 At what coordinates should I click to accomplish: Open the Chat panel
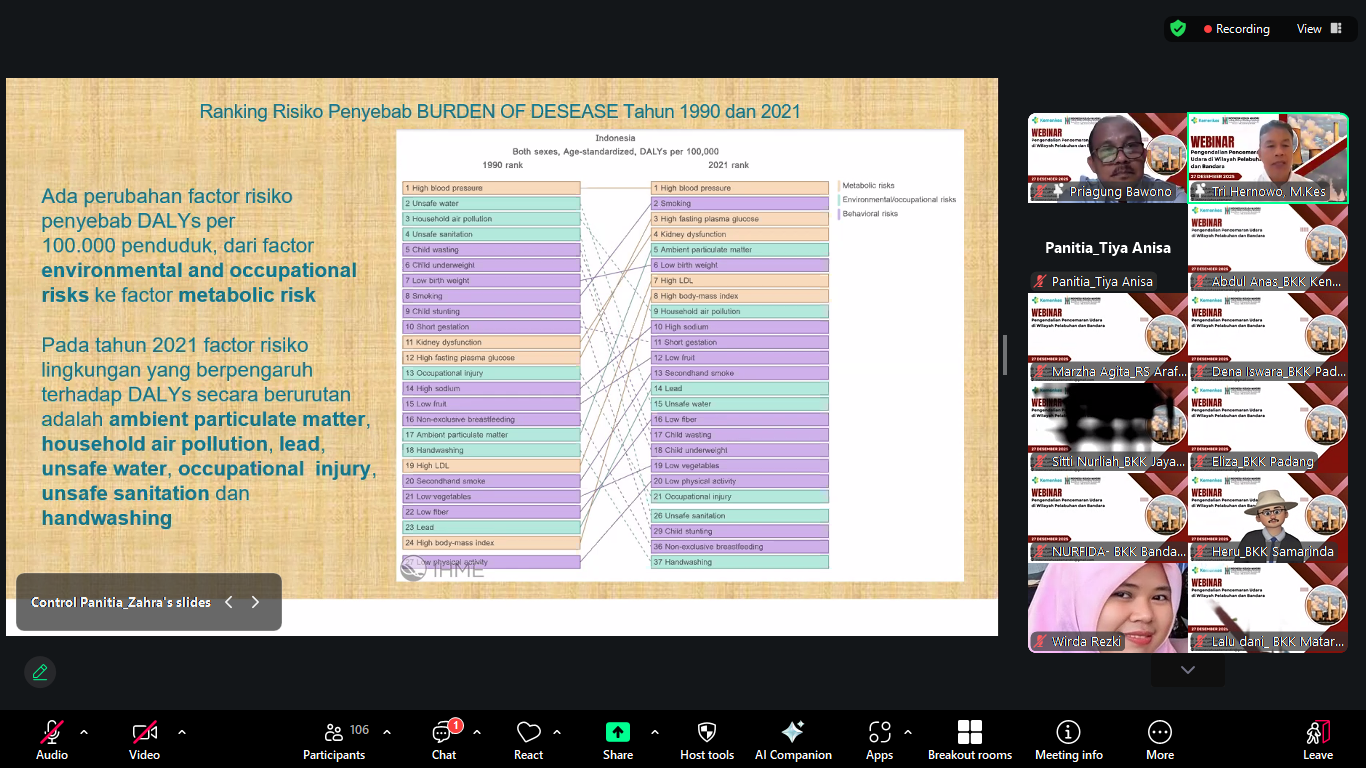(x=444, y=740)
